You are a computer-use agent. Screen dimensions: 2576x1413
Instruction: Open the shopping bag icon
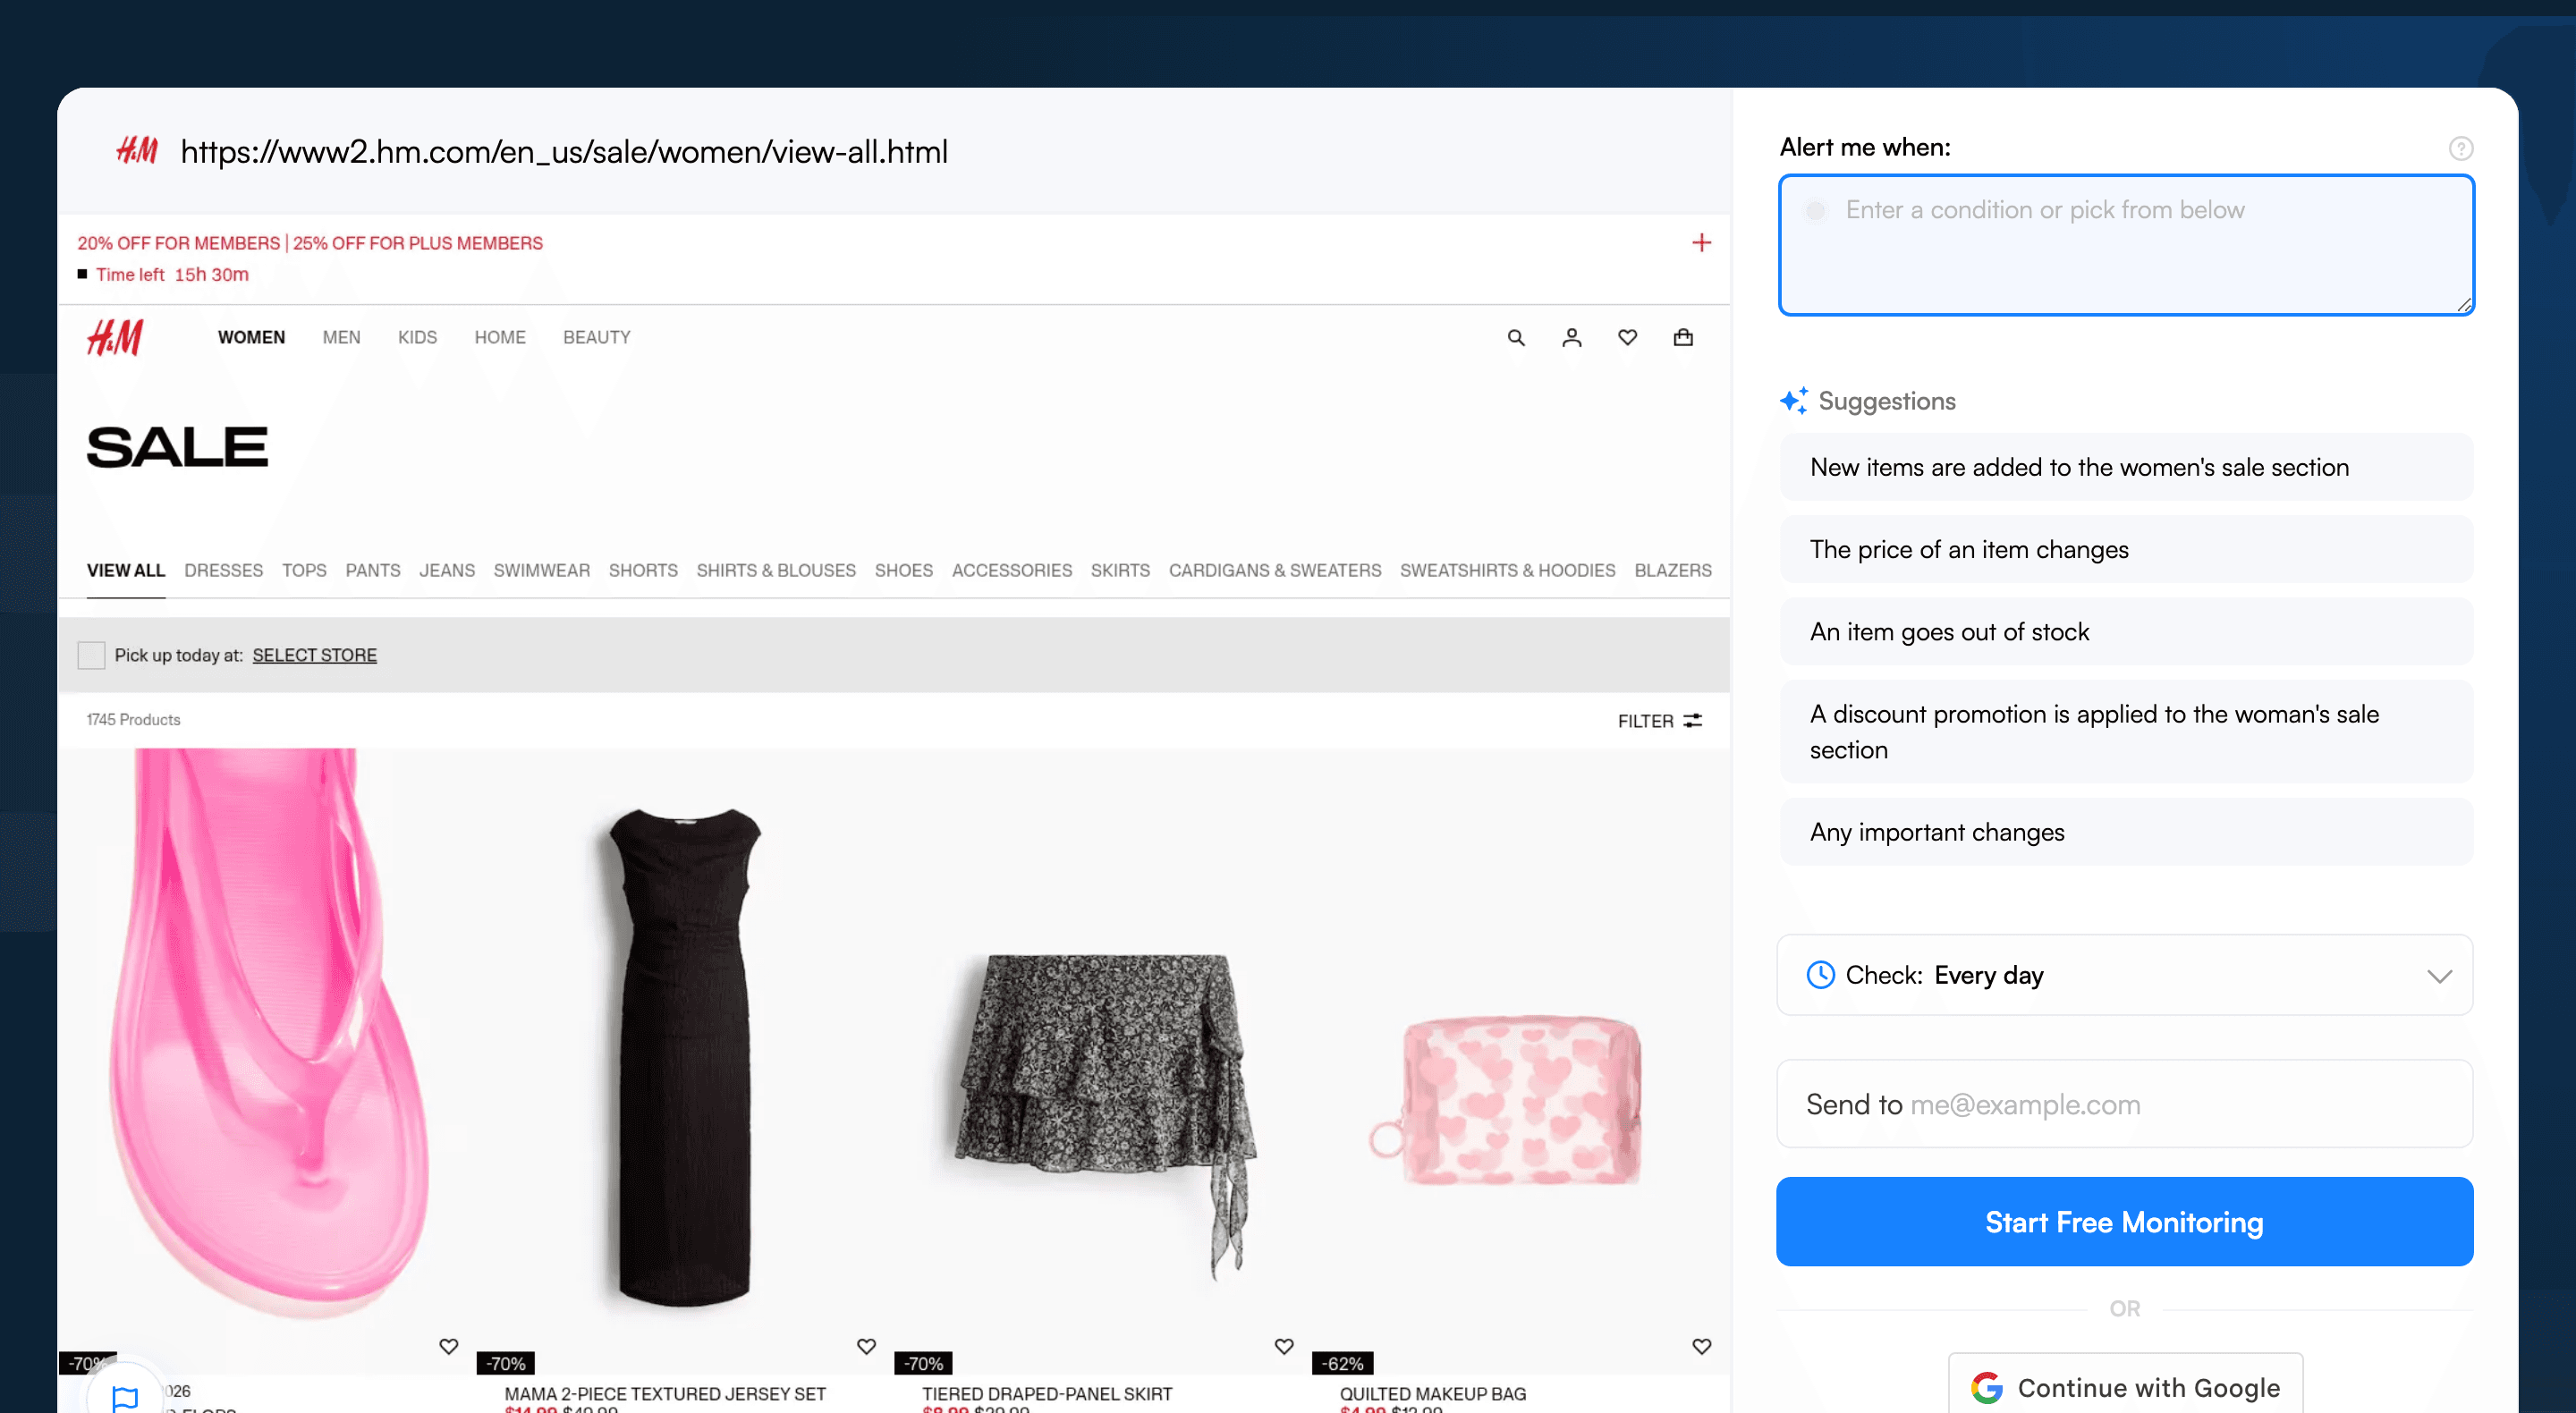(1683, 338)
